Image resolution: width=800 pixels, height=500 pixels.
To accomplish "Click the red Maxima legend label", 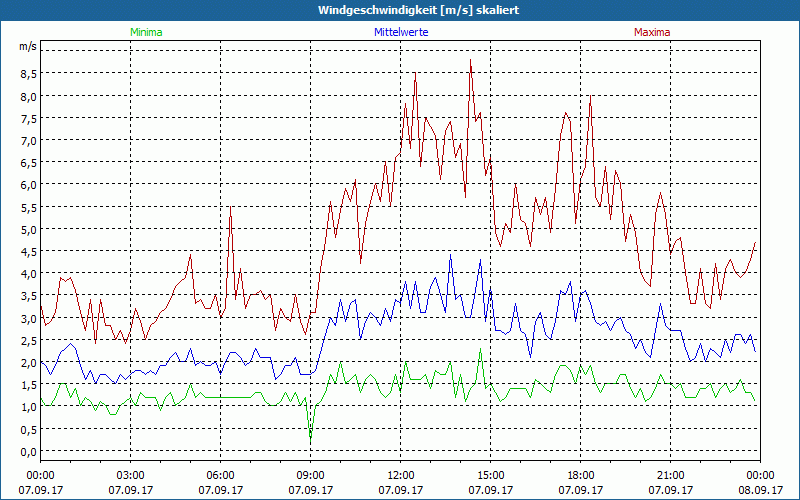I will click(x=652, y=32).
